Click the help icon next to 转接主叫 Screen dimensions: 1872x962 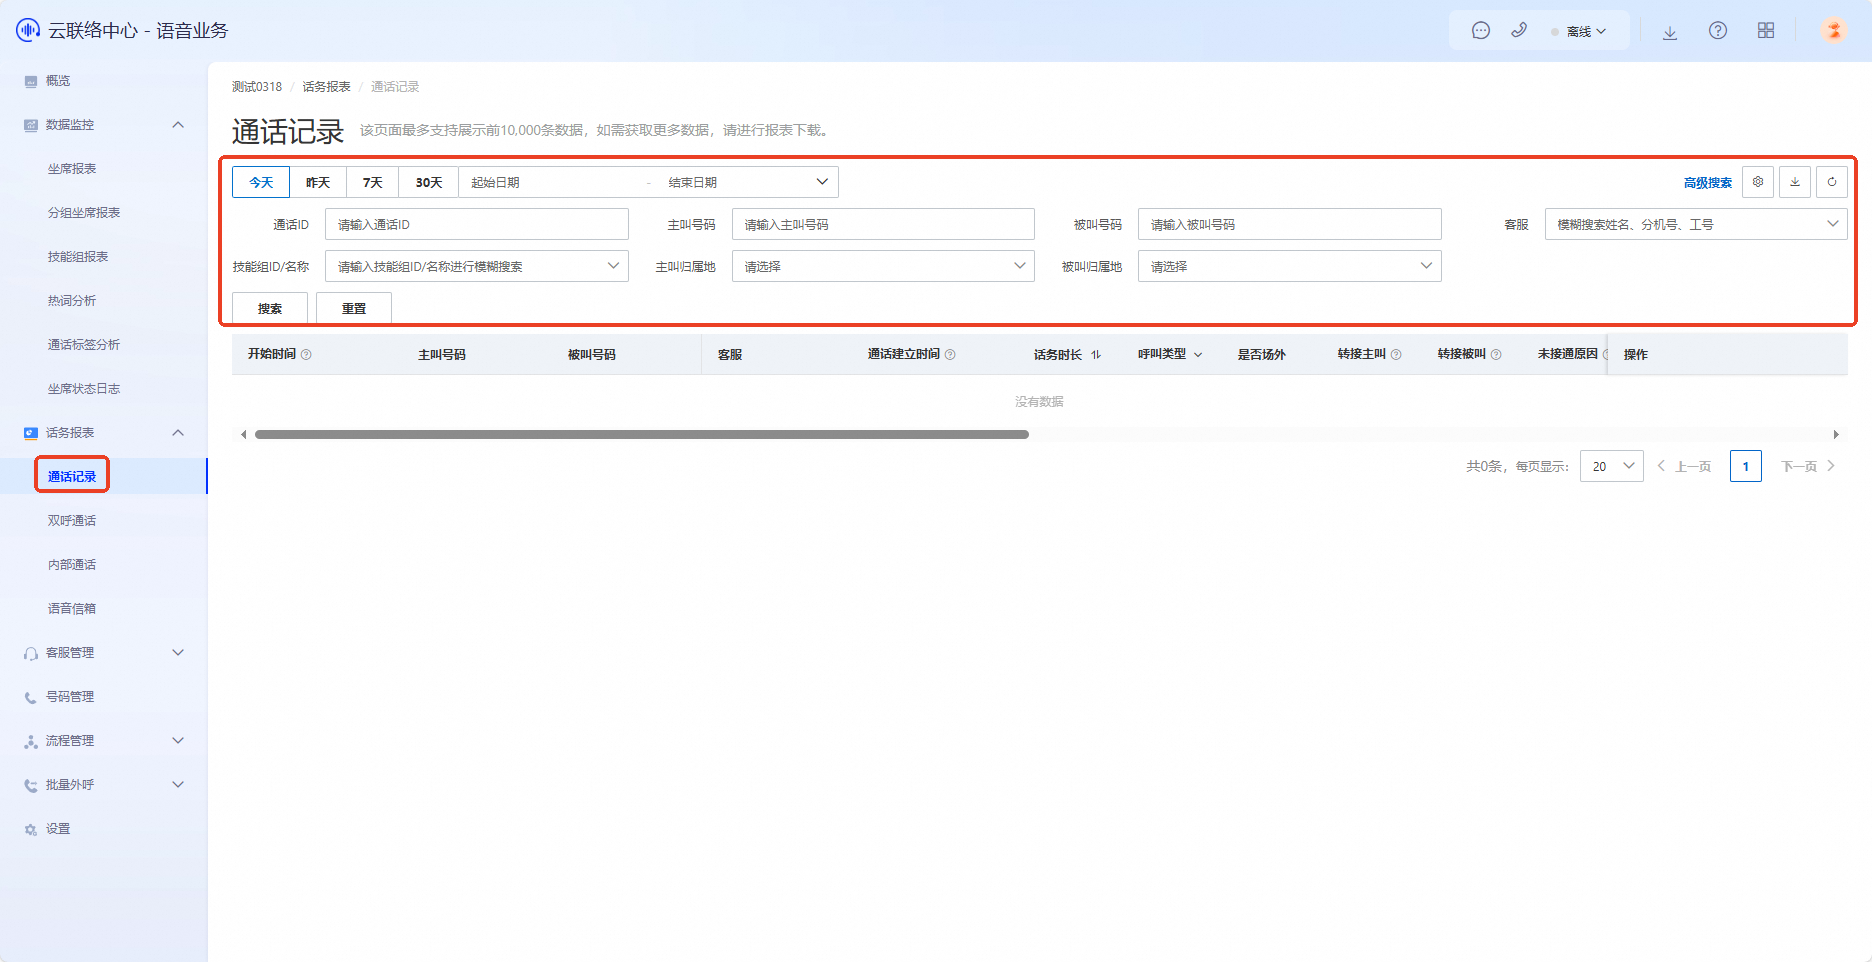click(1396, 355)
